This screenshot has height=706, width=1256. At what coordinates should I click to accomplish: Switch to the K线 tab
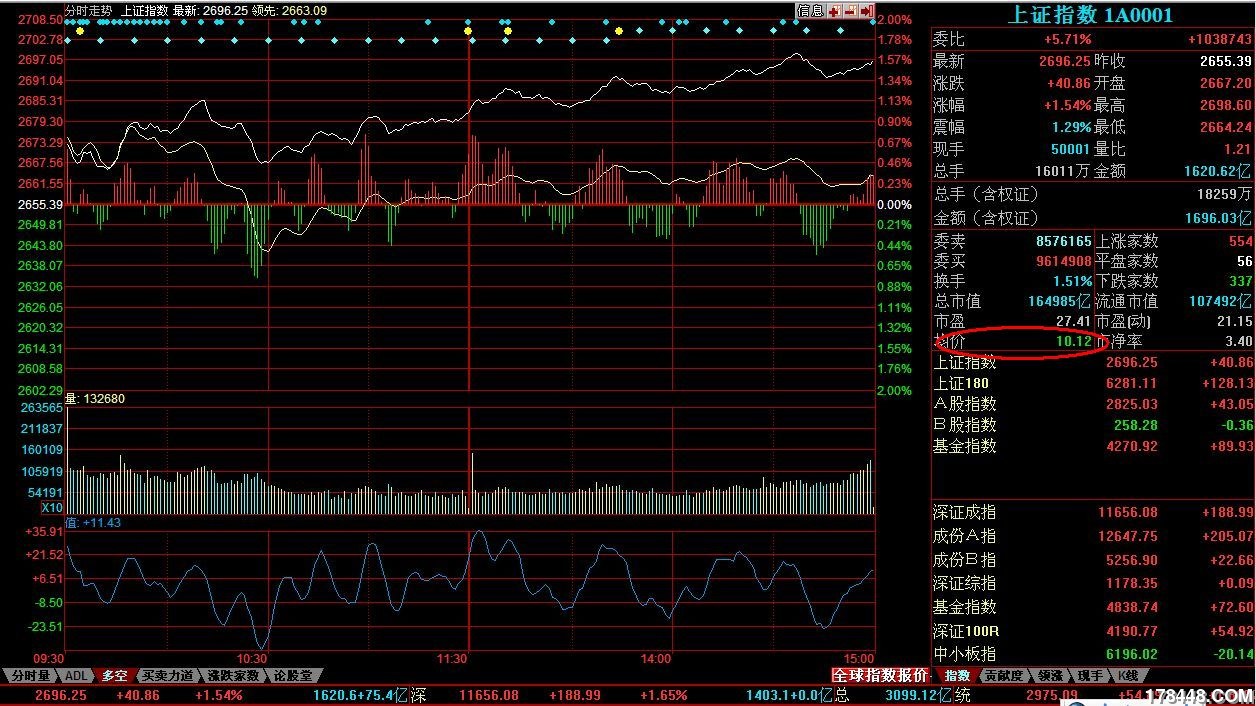1128,676
